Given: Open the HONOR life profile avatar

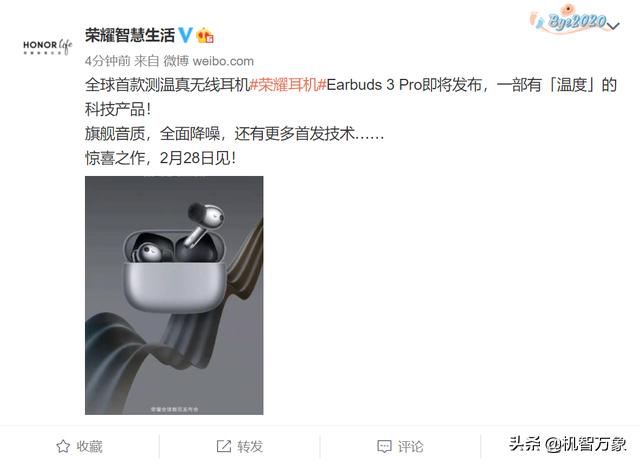Looking at the screenshot, I should pyautogui.click(x=47, y=47).
